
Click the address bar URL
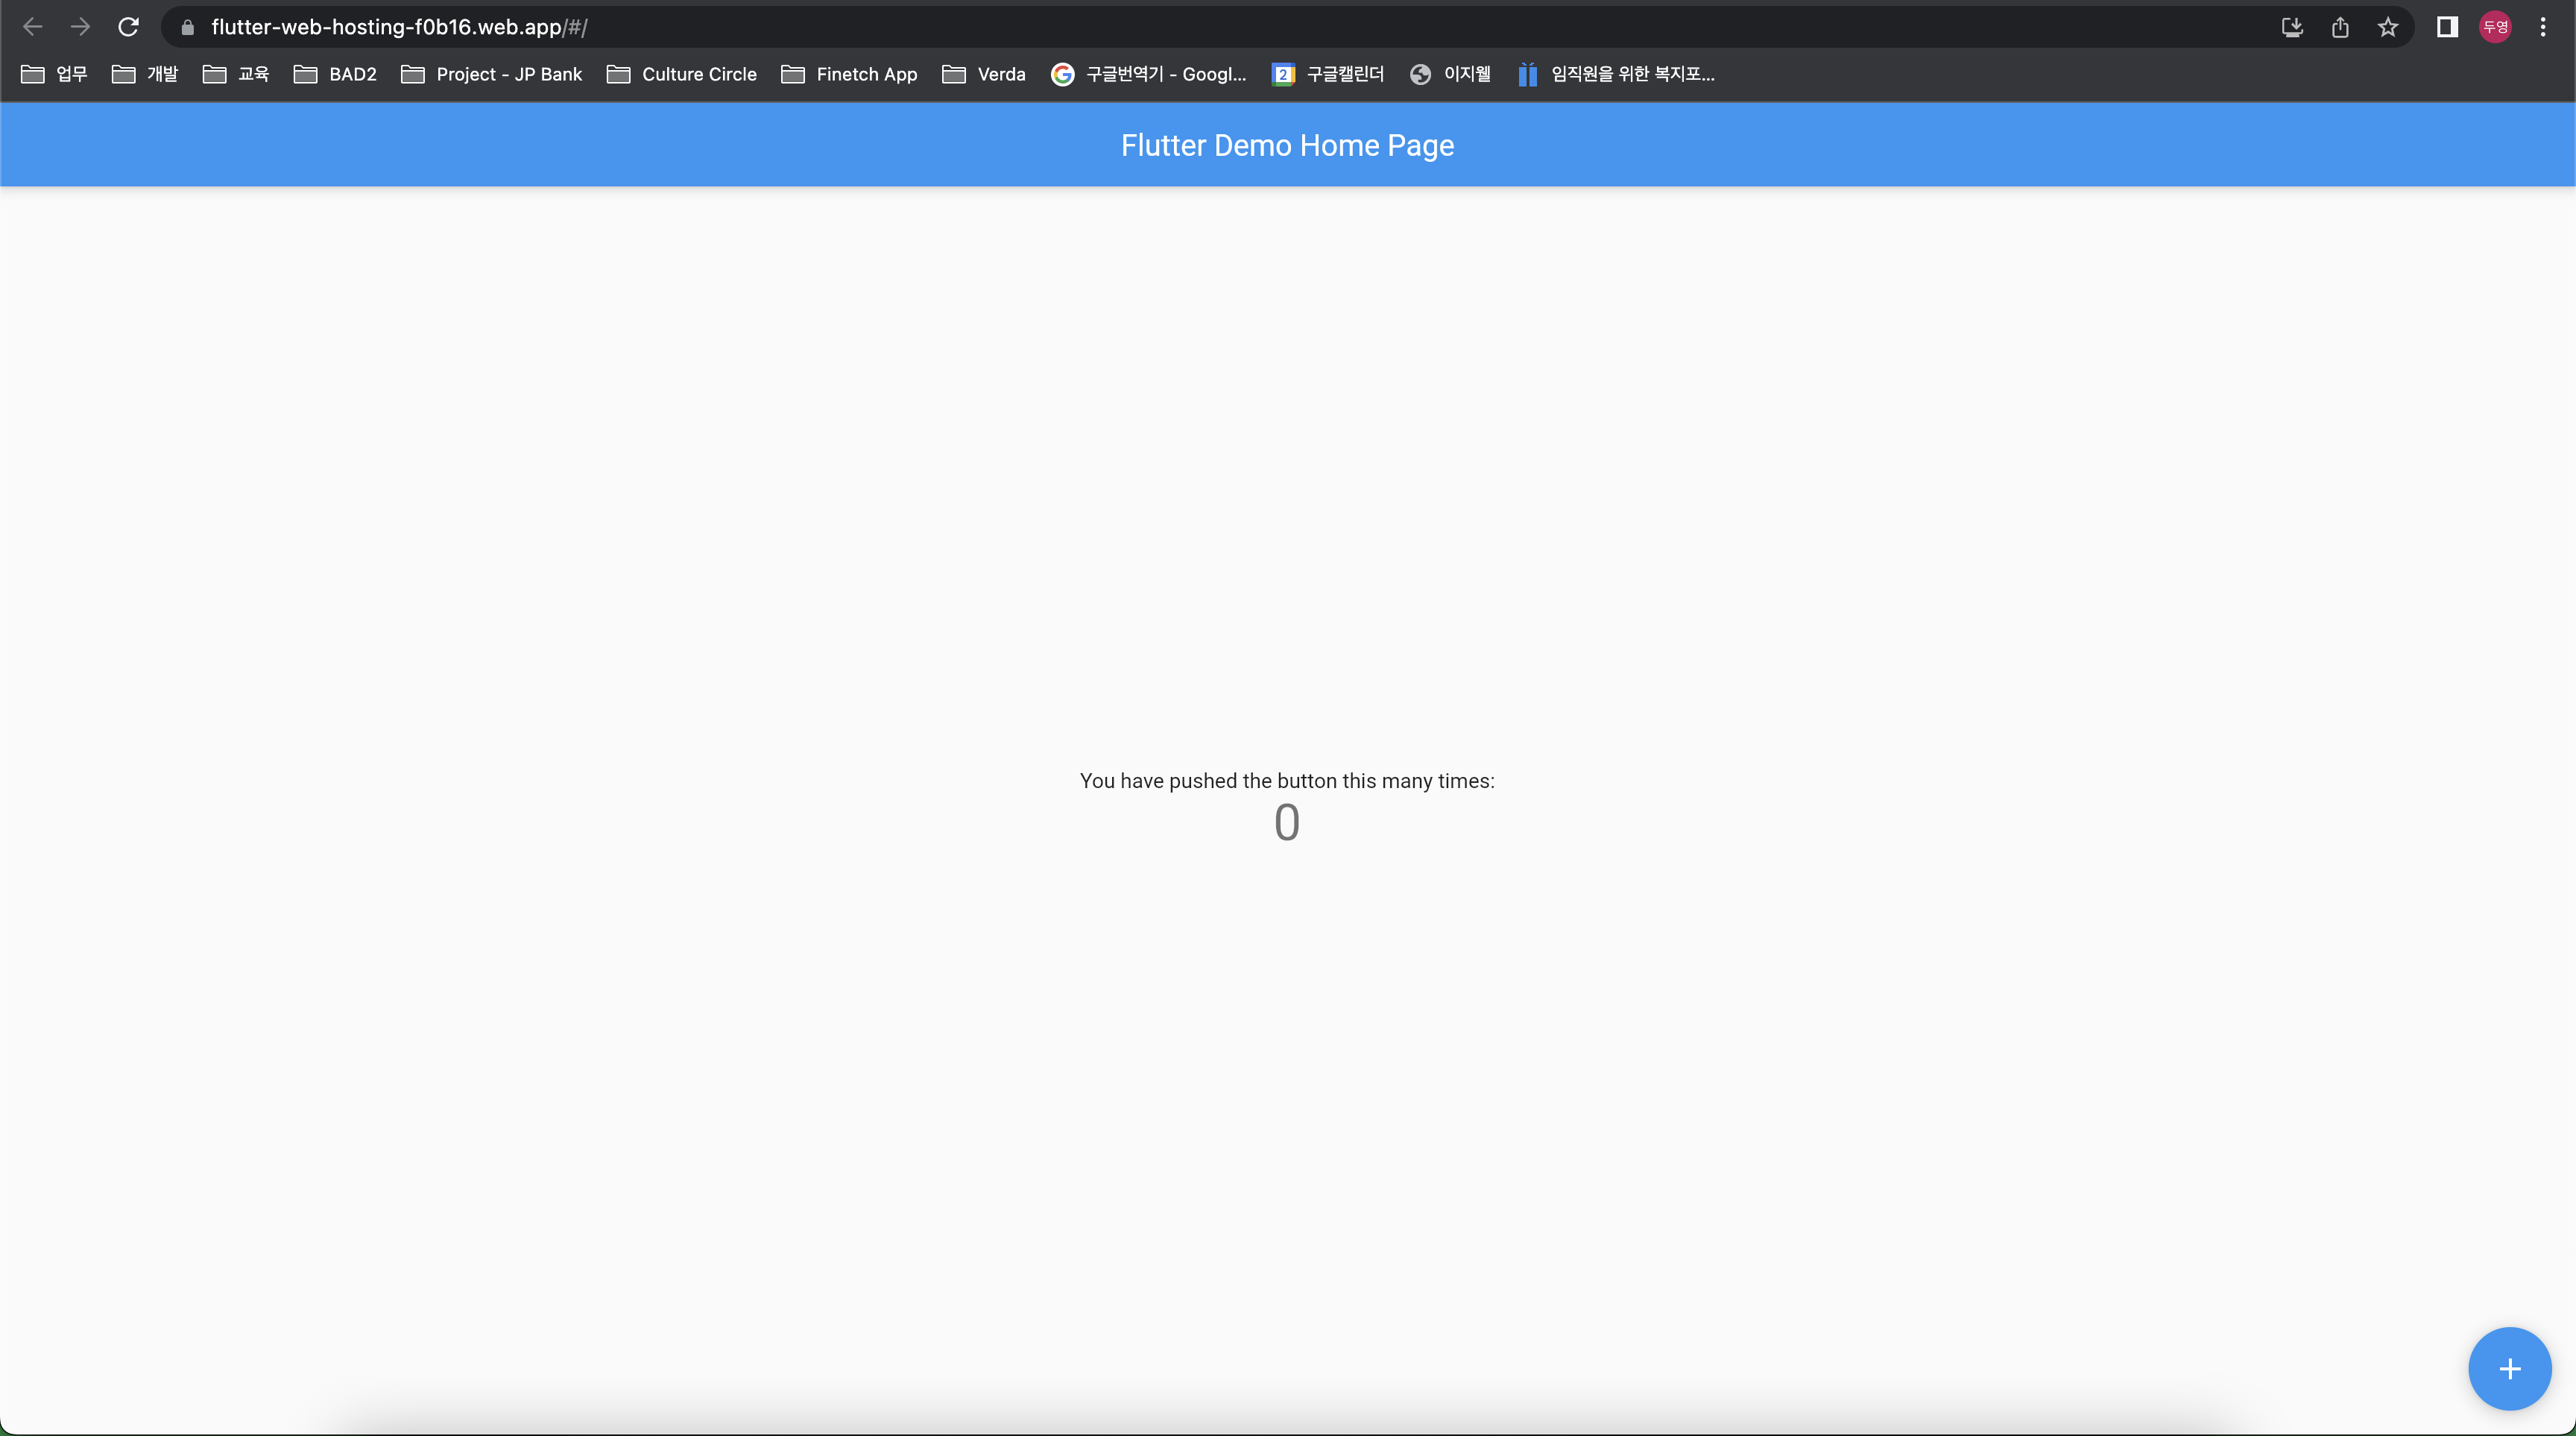click(x=400, y=27)
